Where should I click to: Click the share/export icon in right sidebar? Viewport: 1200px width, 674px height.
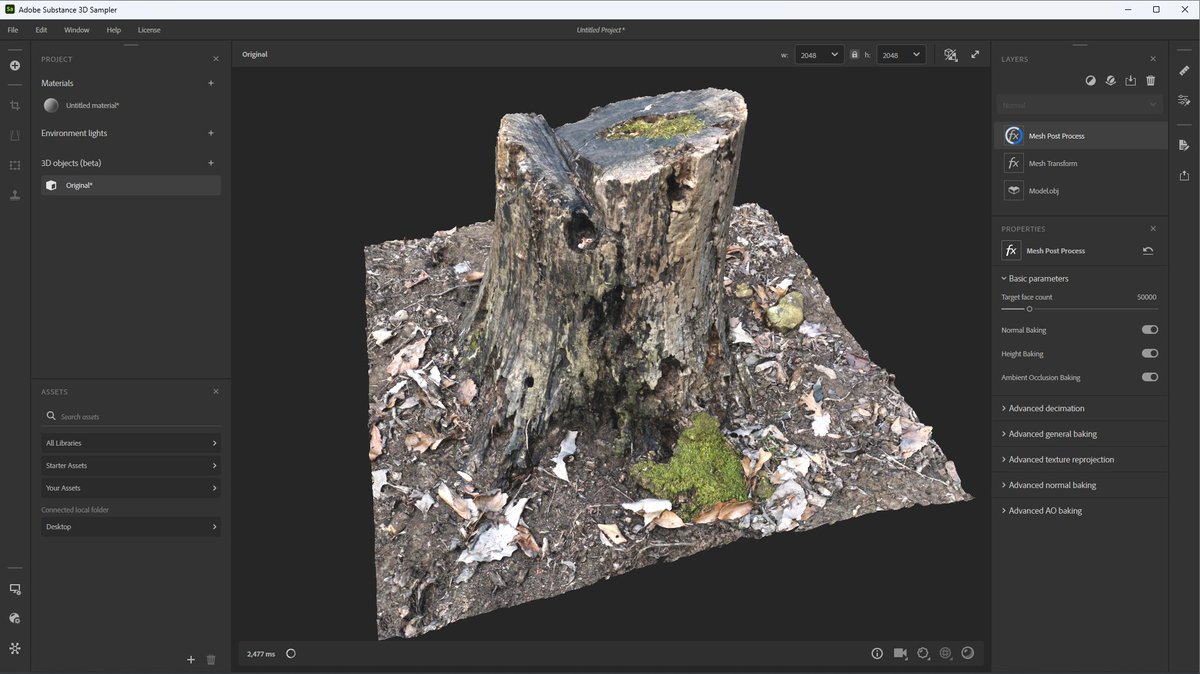pos(1184,175)
